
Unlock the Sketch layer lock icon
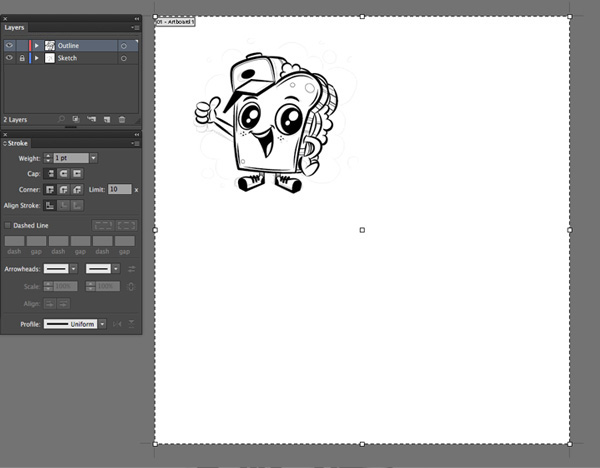pyautogui.click(x=22, y=58)
